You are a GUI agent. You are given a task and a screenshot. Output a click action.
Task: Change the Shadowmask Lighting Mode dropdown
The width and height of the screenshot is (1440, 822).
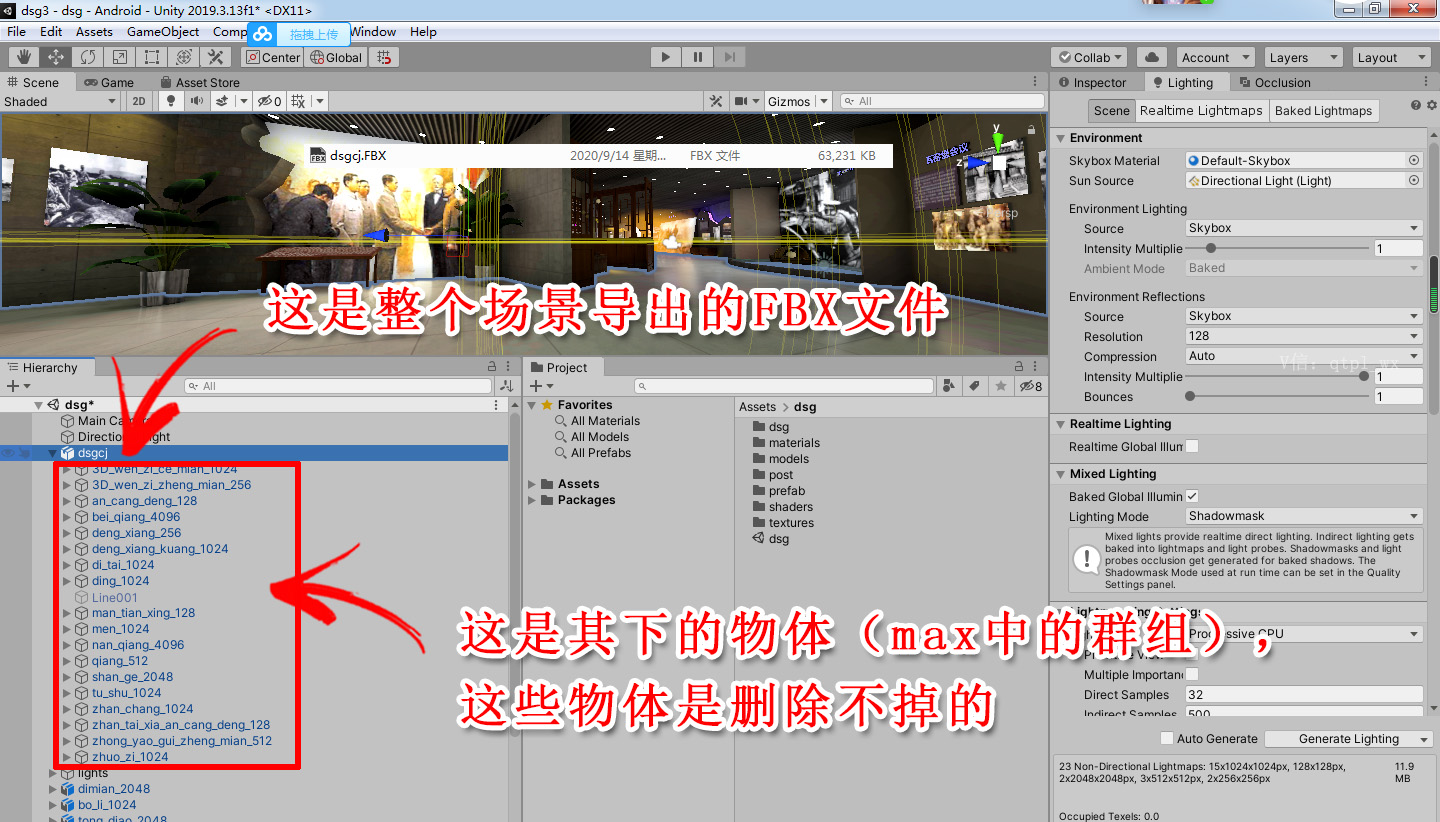point(1303,516)
